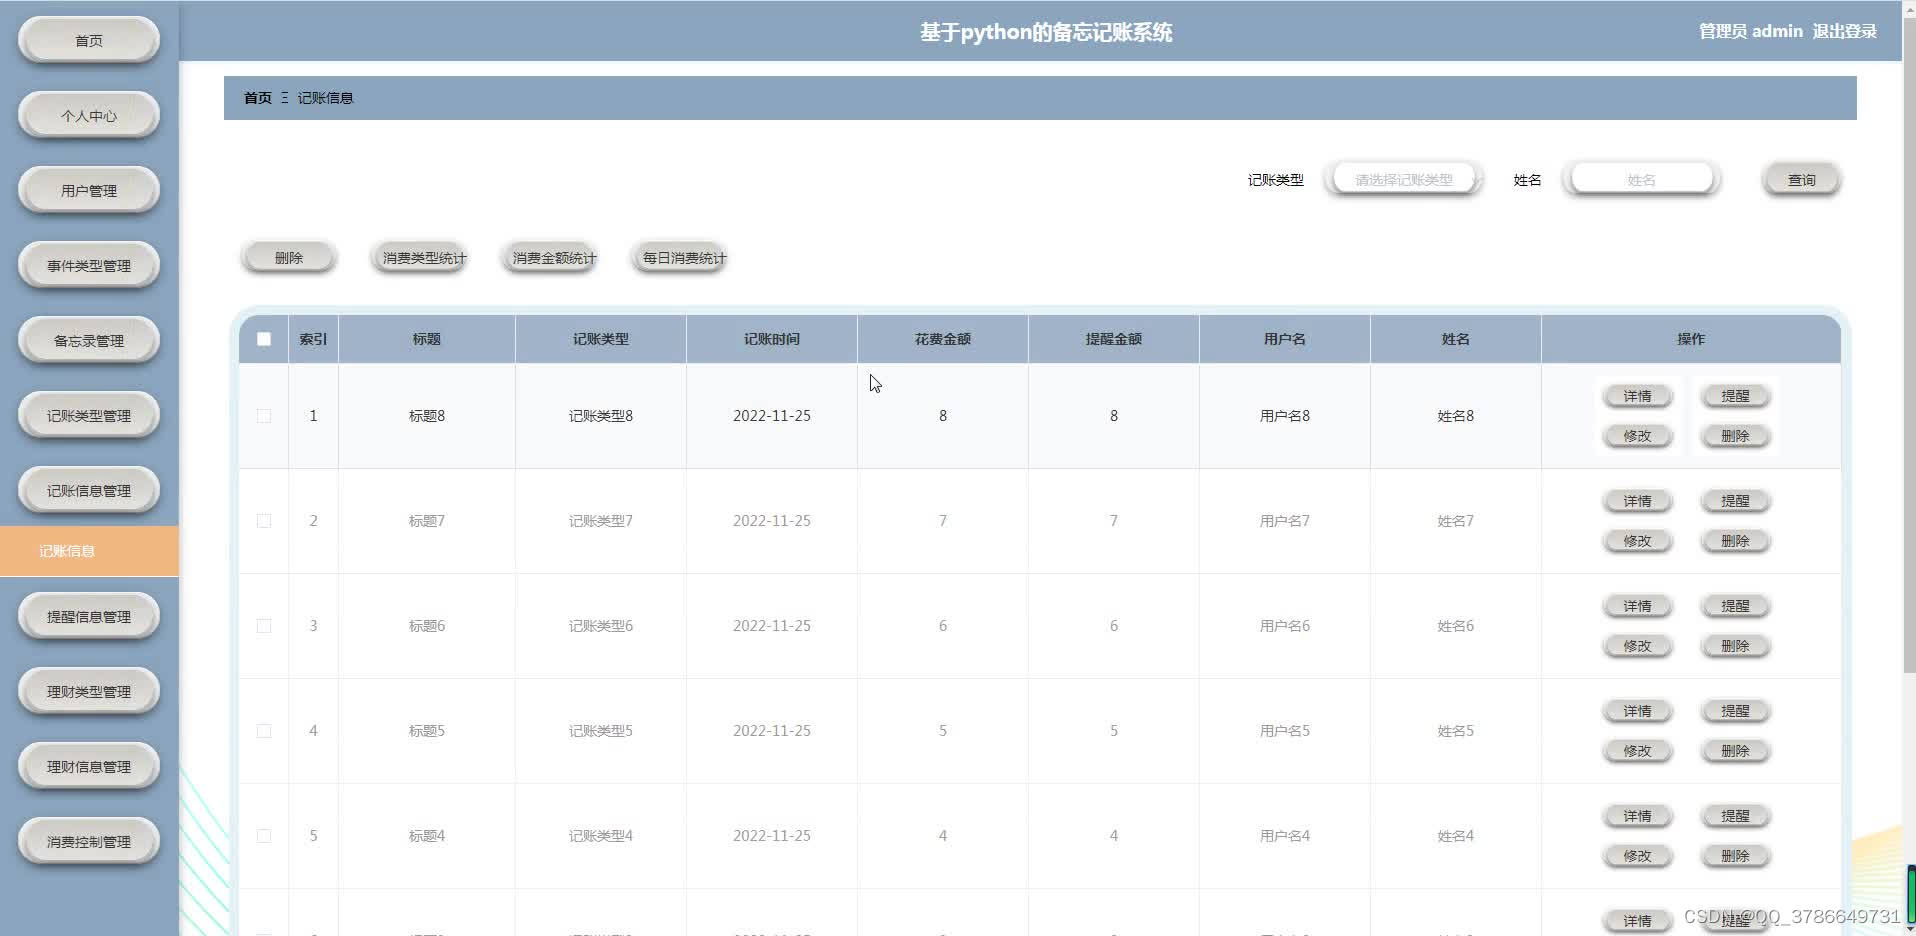Click 管理员 admin in the header
Image resolution: width=1916 pixels, height=936 pixels.
click(1751, 31)
